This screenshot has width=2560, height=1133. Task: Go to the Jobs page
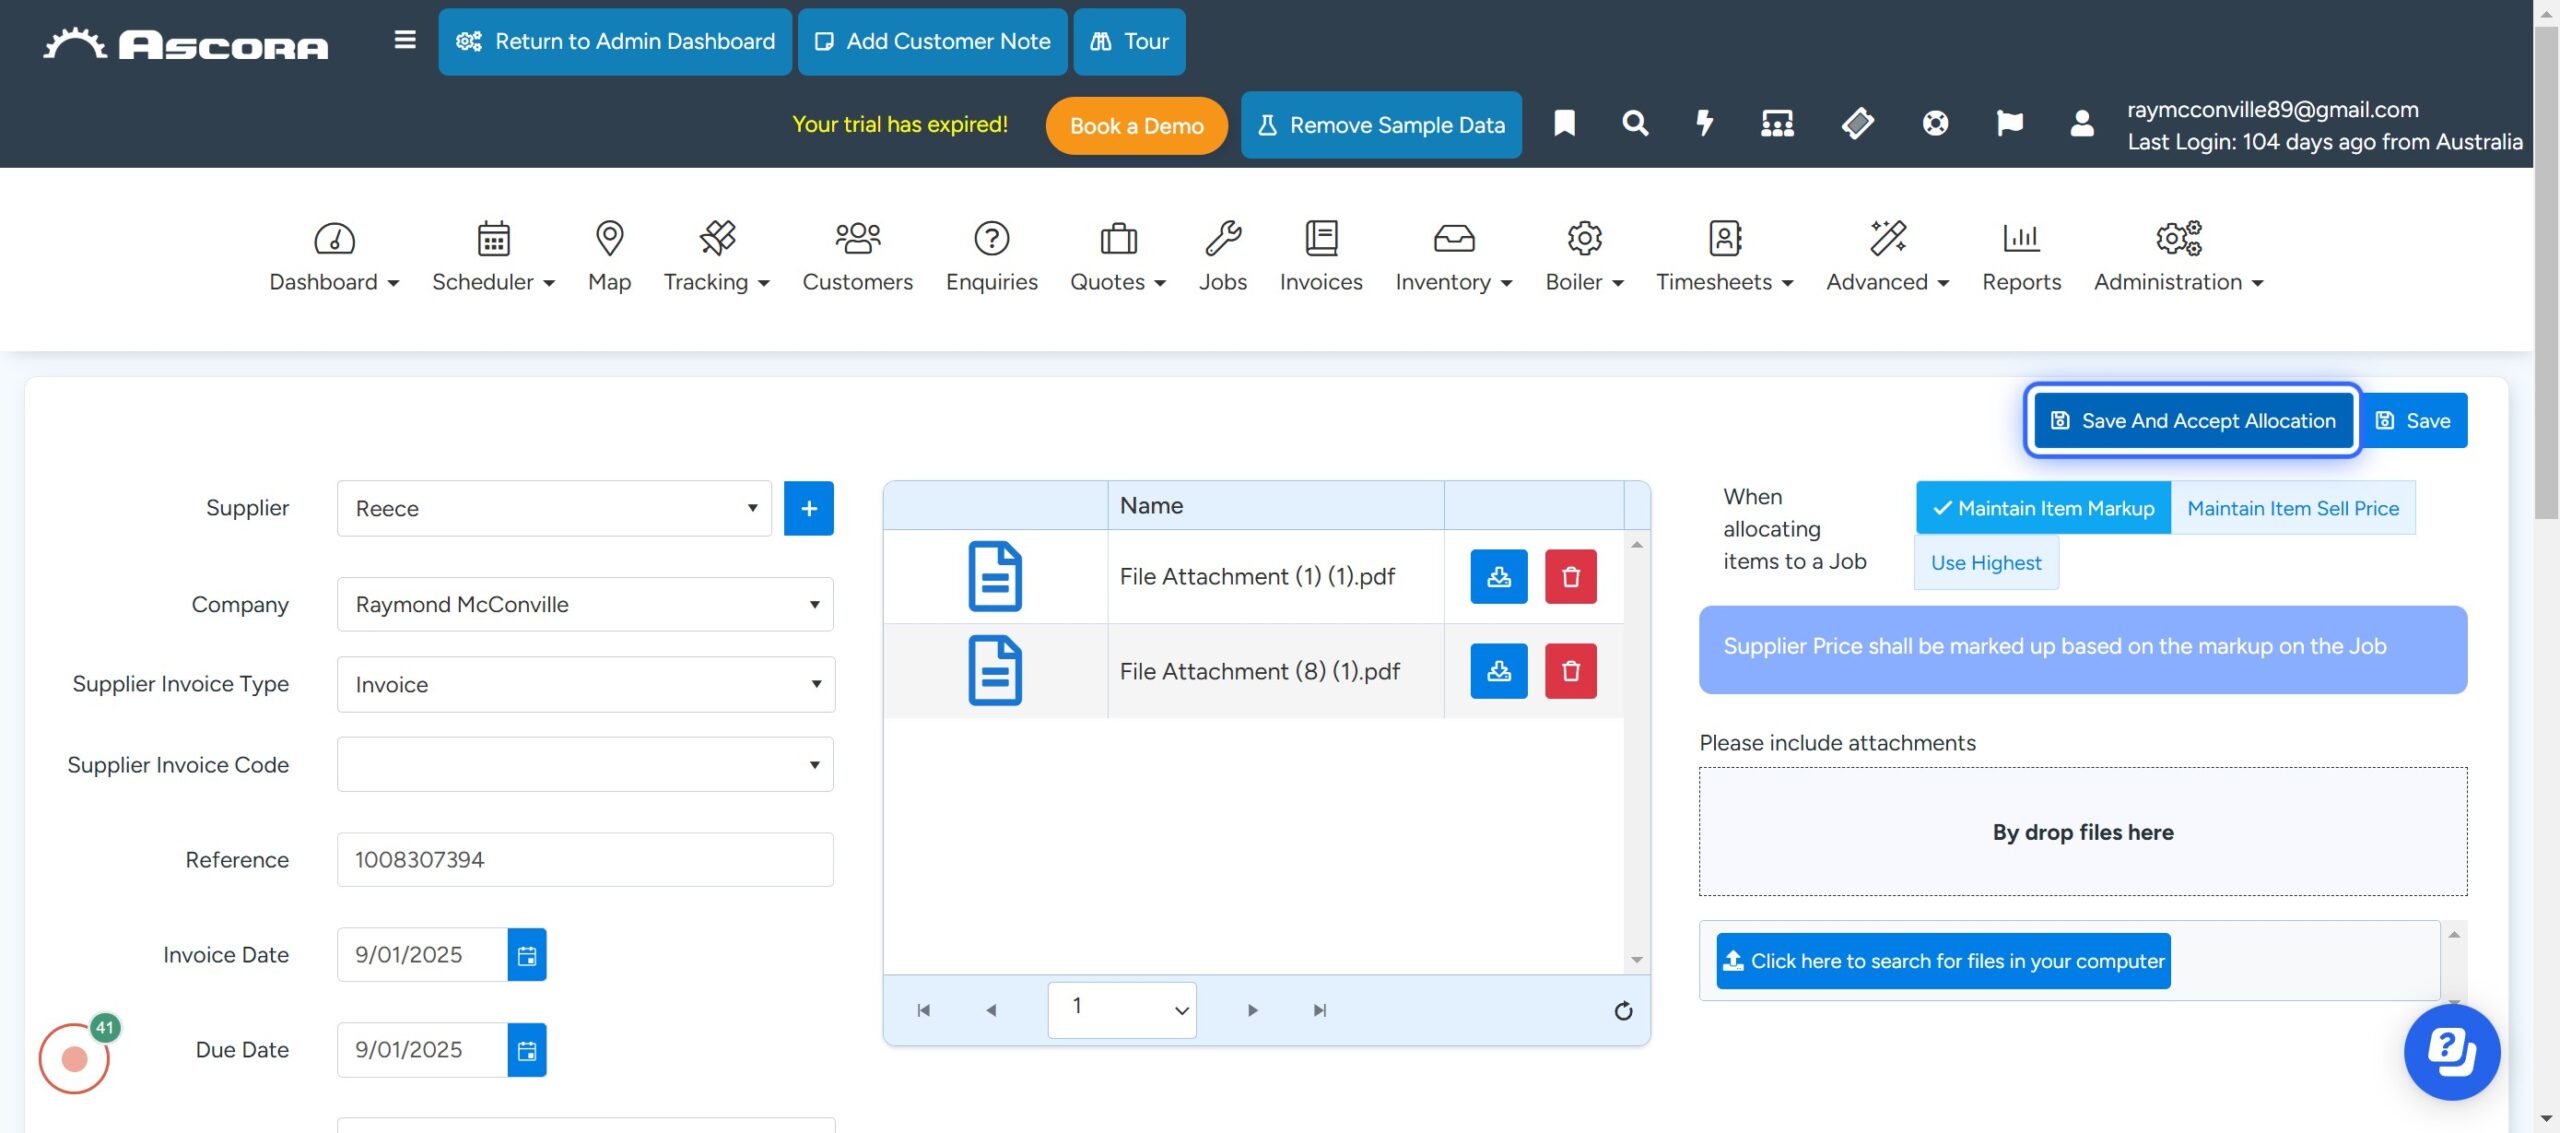pos(1223,258)
